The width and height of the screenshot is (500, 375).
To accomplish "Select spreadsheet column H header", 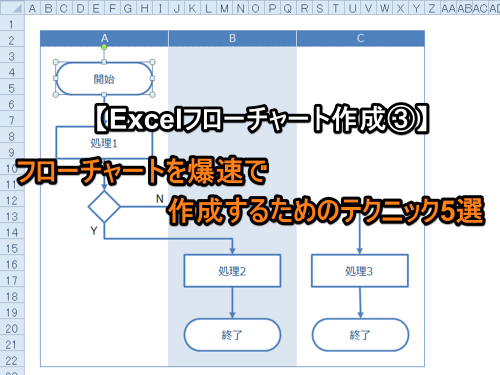I will point(144,8).
